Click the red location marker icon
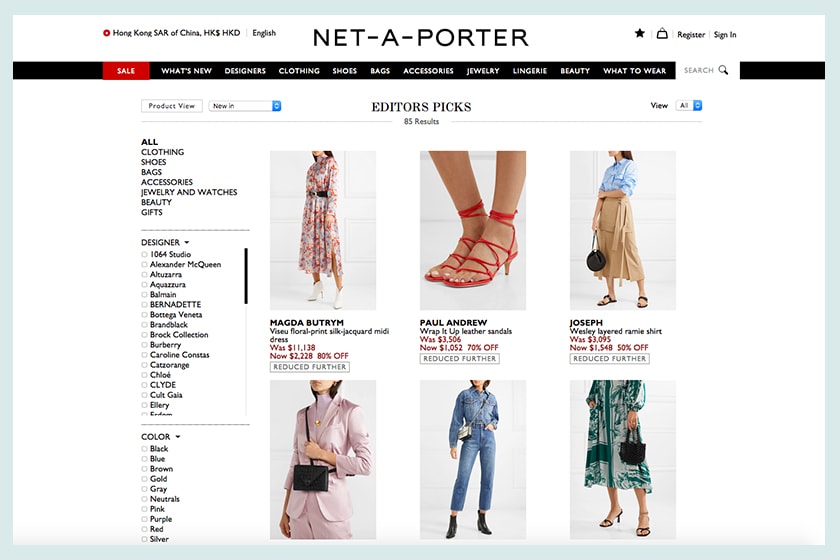Screen dimensions: 840x560 [x=107, y=33]
